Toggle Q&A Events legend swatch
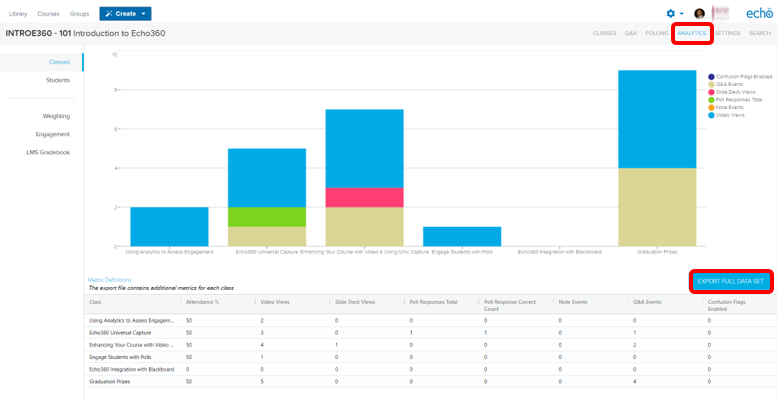Viewport: 780px width, 402px height. [711, 85]
